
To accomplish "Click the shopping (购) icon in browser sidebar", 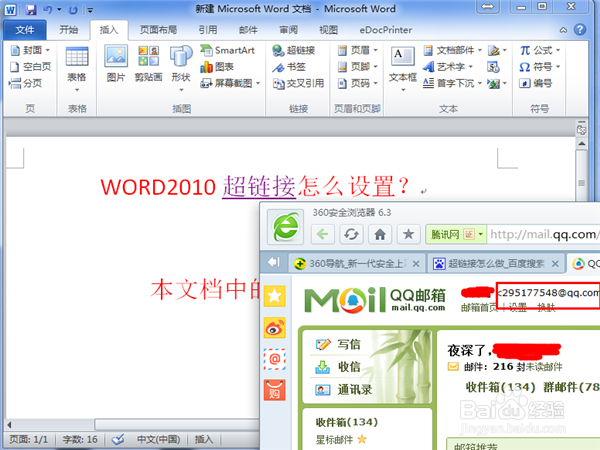I will click(x=274, y=390).
